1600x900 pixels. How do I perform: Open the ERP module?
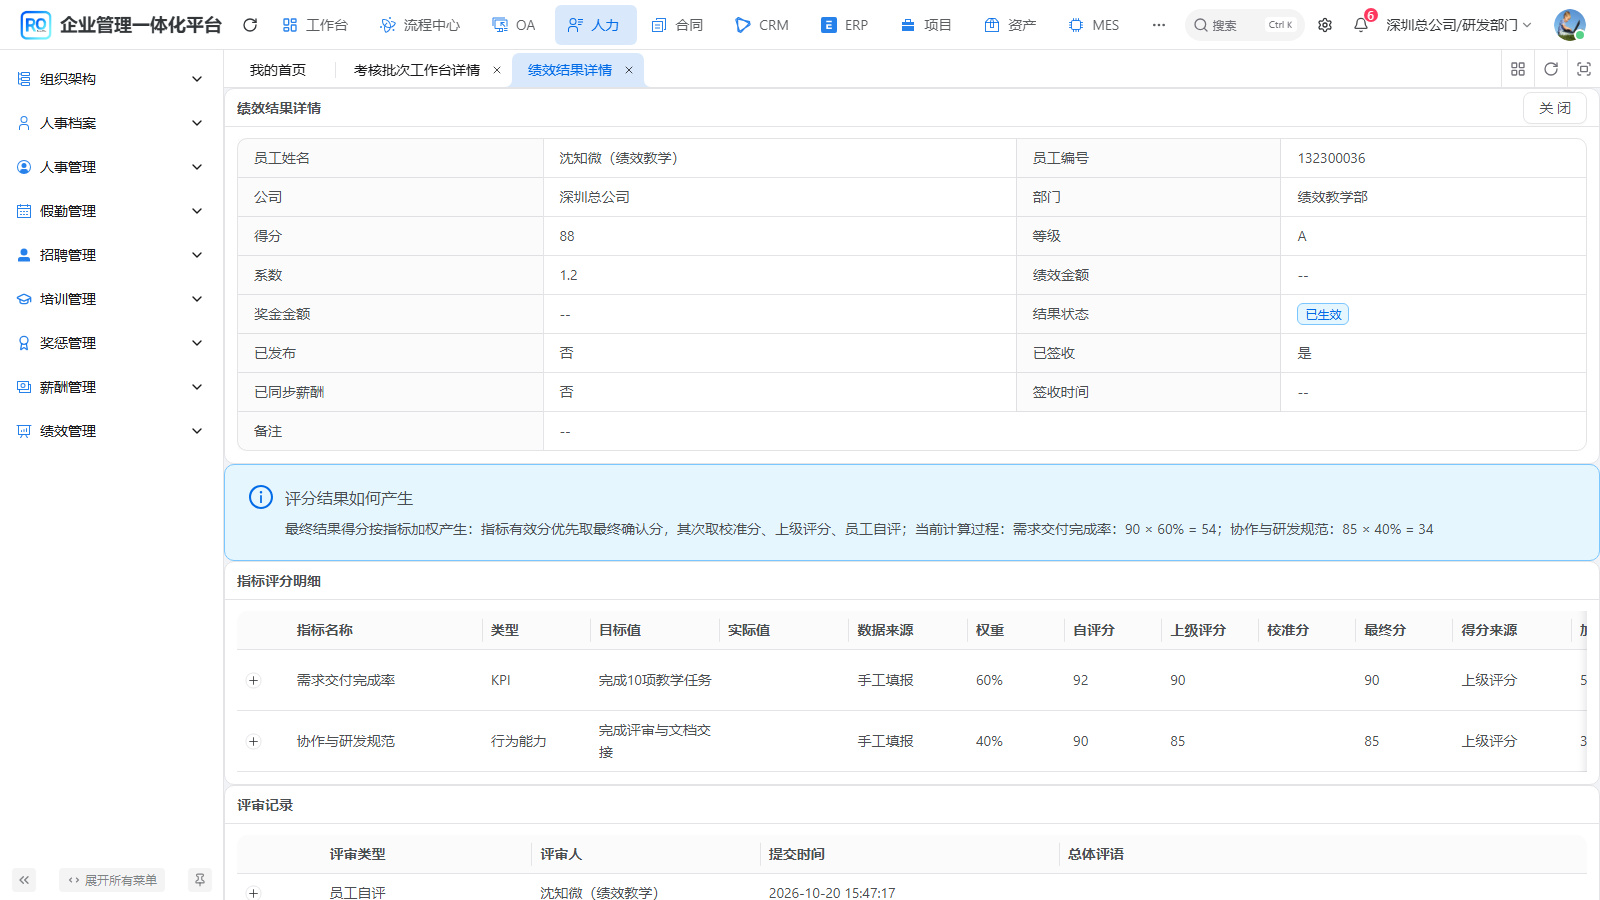click(845, 25)
